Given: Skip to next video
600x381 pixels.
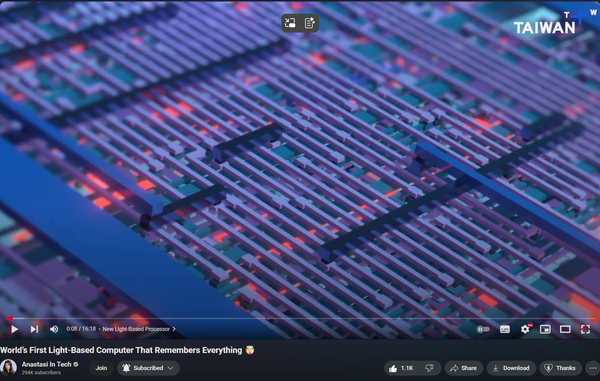Looking at the screenshot, I should 34,329.
